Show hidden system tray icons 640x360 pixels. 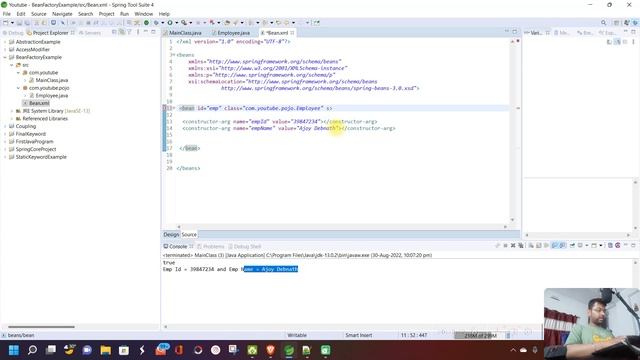[x=513, y=350]
